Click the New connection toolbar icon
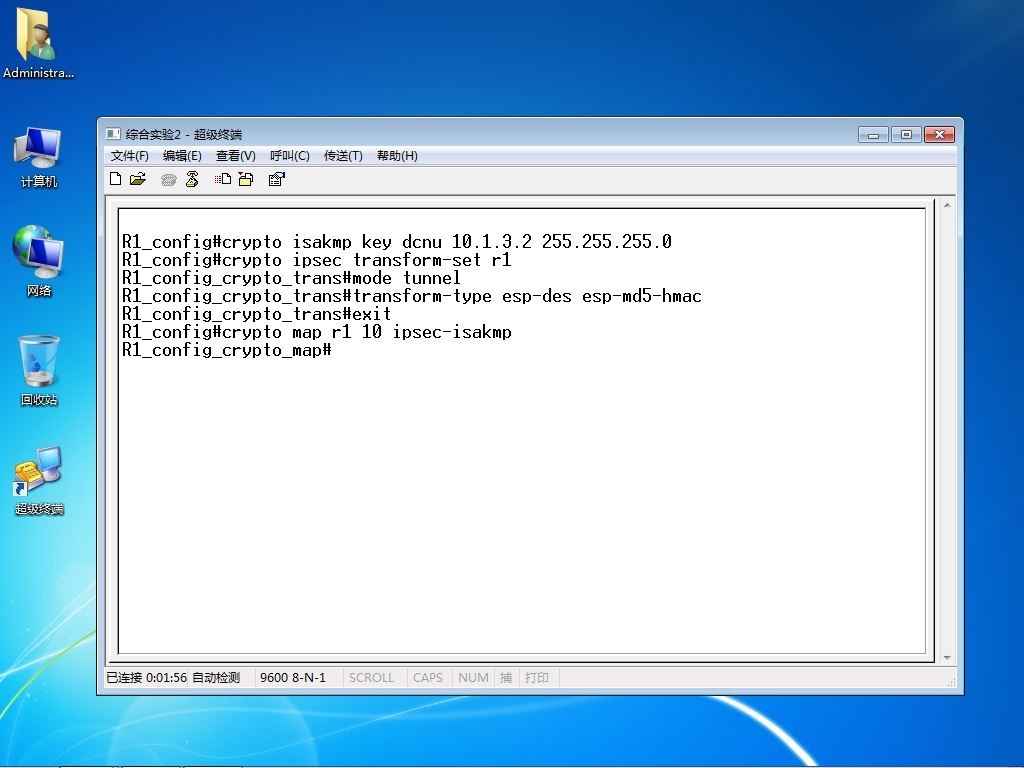 [116, 179]
